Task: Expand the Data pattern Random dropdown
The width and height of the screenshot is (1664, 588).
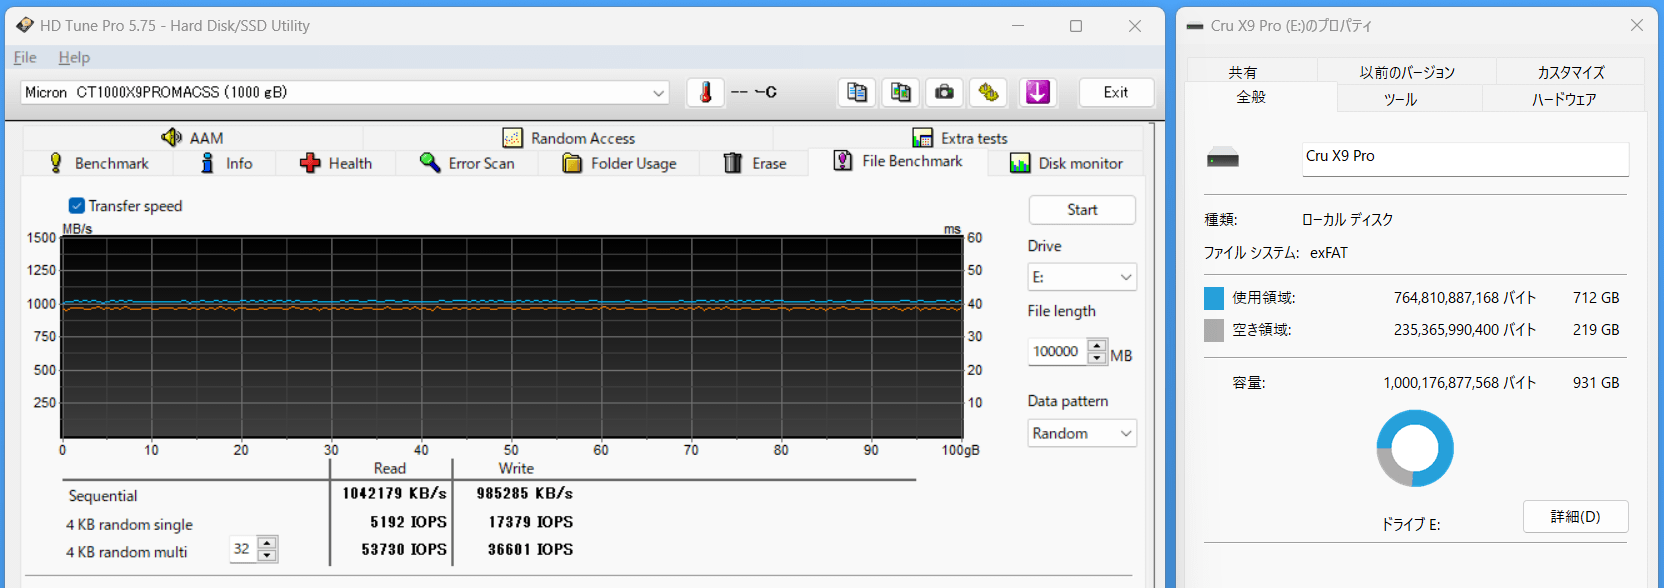Action: click(x=1082, y=433)
